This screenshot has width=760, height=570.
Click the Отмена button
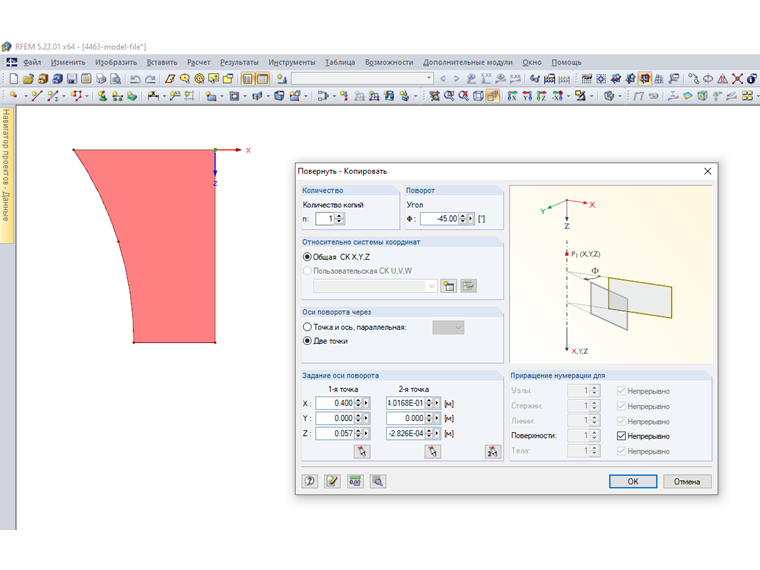(687, 481)
